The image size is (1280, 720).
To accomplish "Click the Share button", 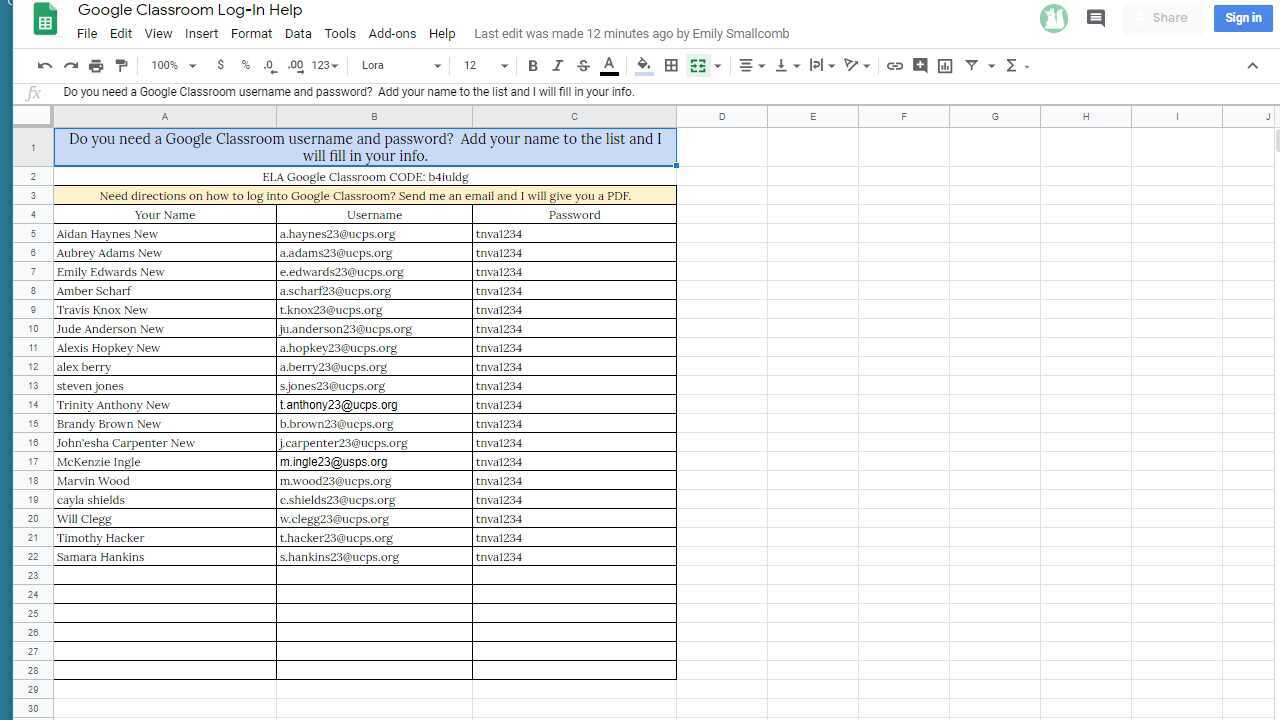I will pyautogui.click(x=1169, y=18).
